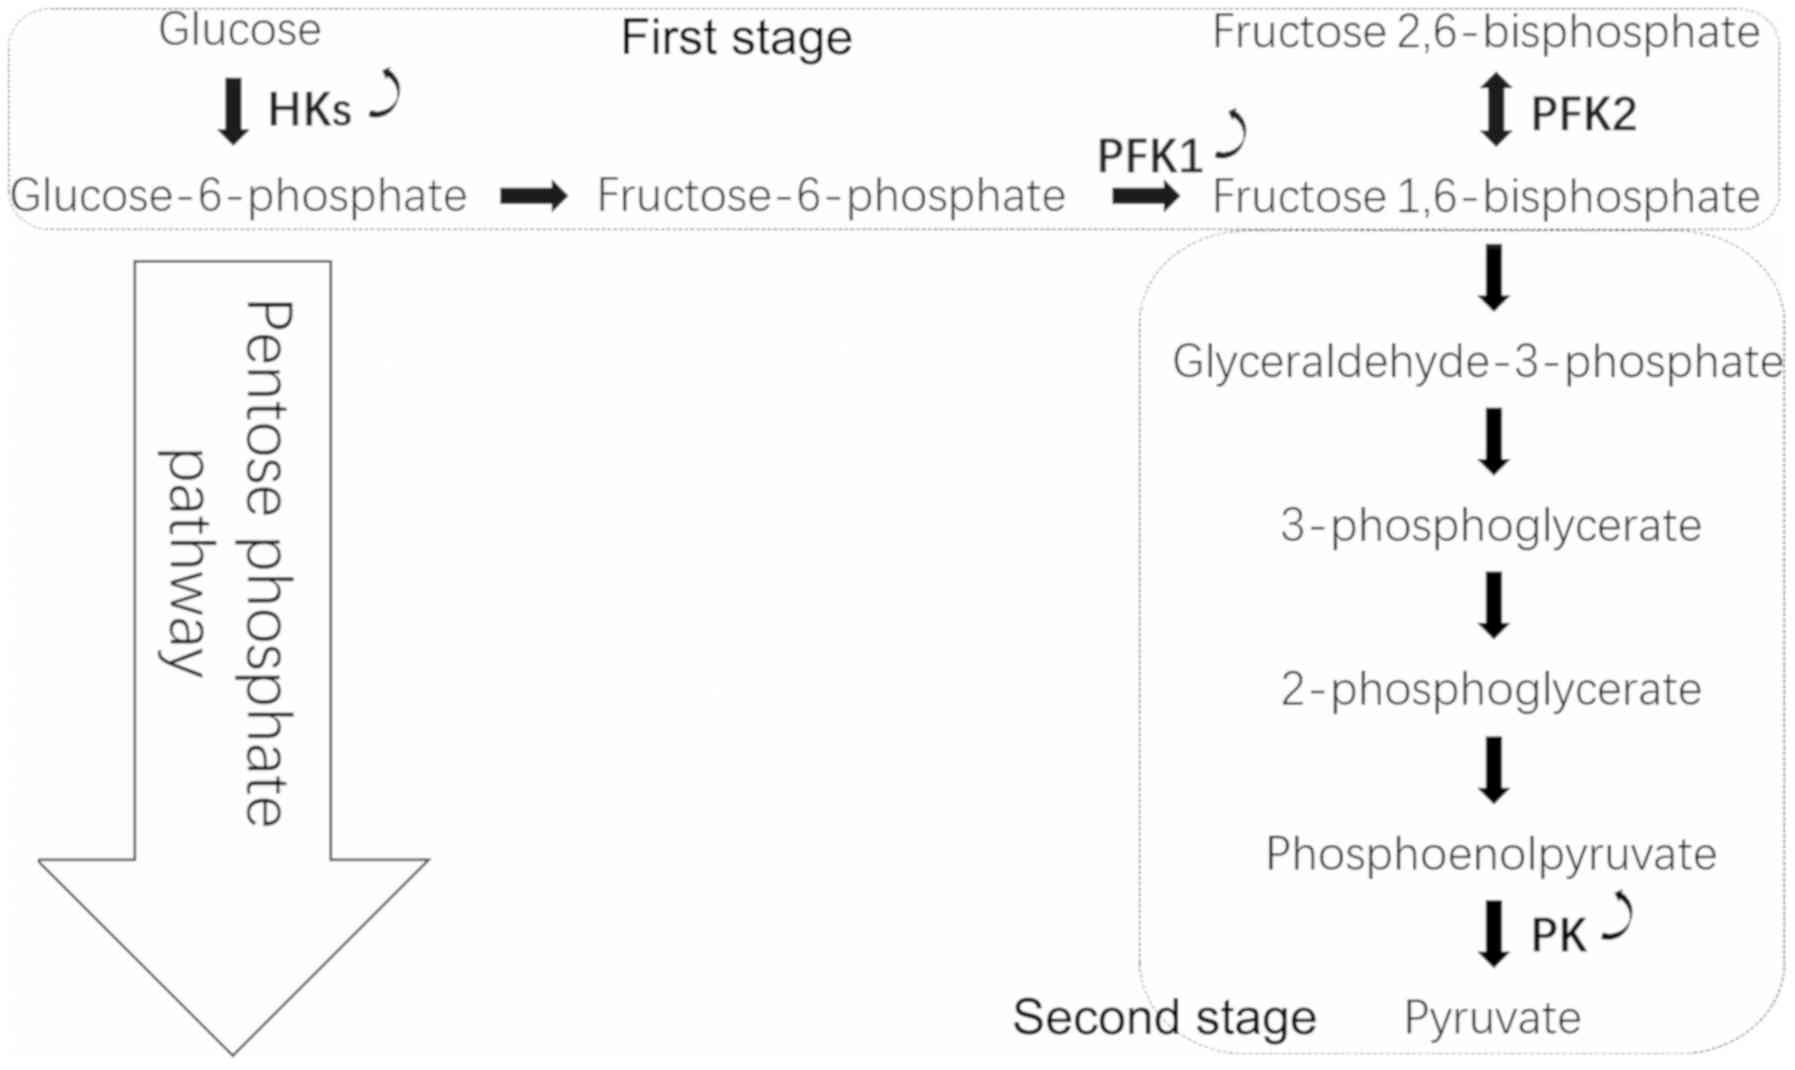
Task: Click the down arrow left of PK
Action: [1494, 933]
